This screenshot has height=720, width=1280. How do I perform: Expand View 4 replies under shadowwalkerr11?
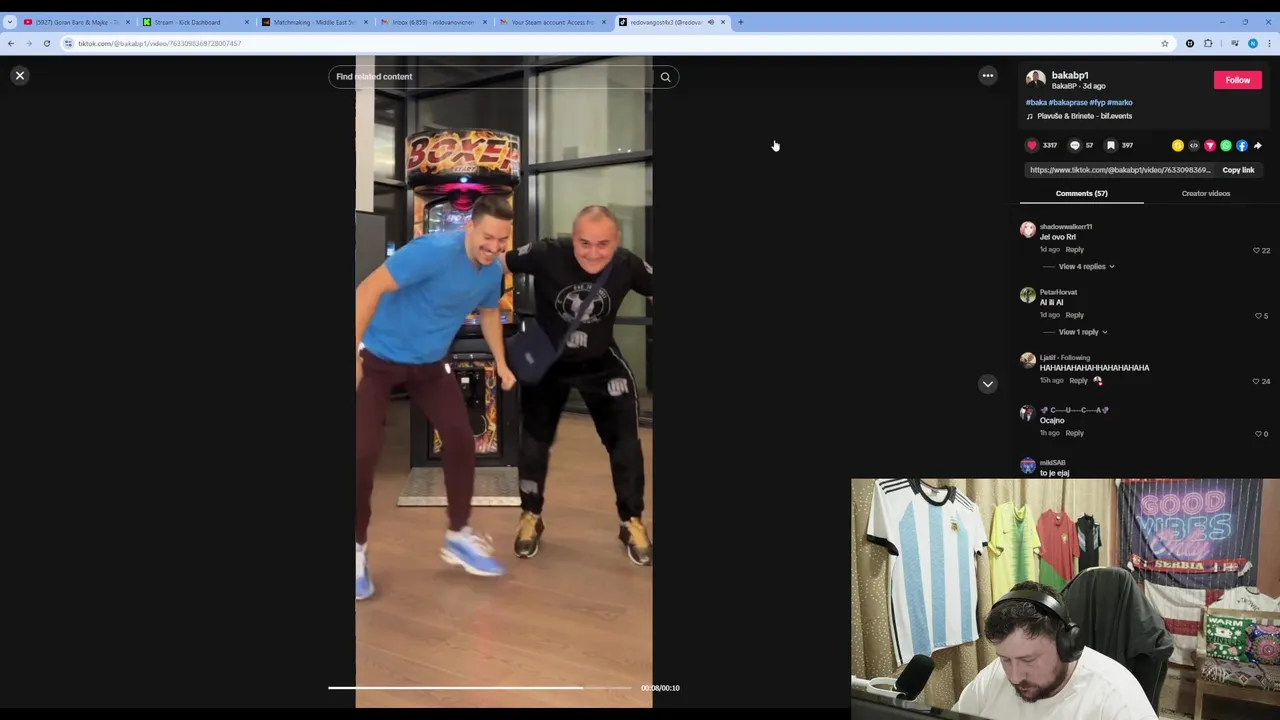pyautogui.click(x=1086, y=266)
